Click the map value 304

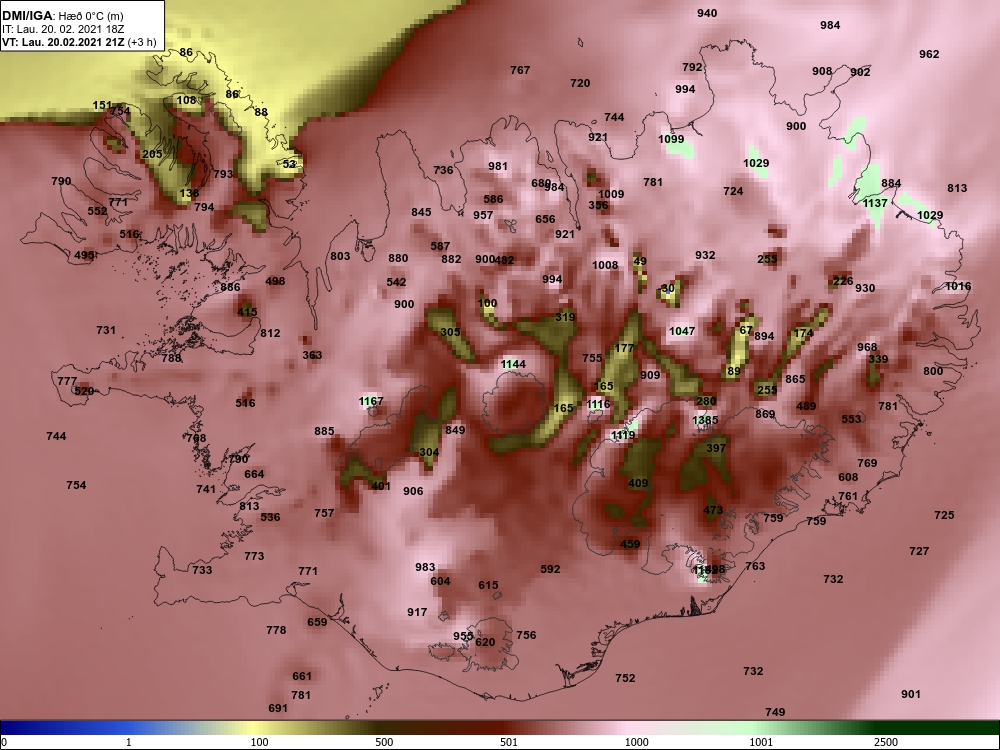[x=429, y=452]
